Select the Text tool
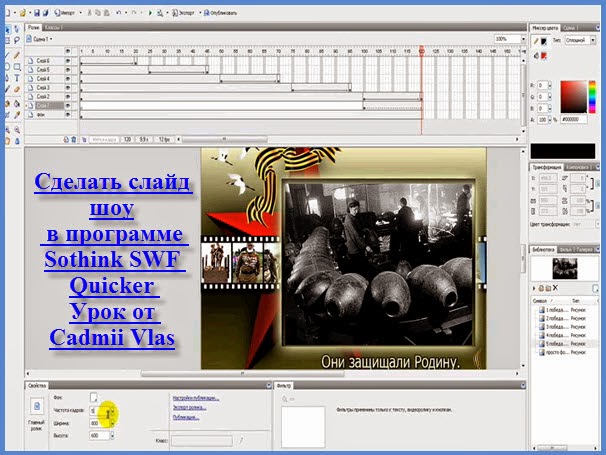 point(17,78)
